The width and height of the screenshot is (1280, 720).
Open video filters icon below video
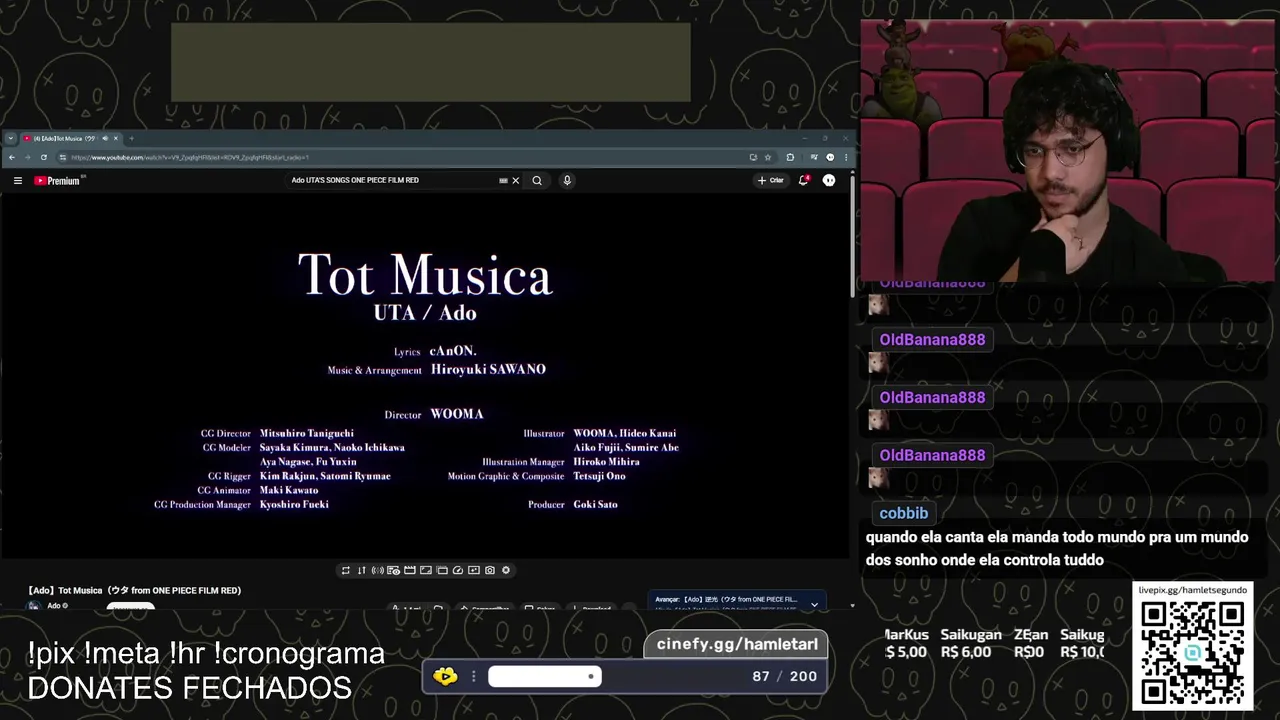[474, 570]
